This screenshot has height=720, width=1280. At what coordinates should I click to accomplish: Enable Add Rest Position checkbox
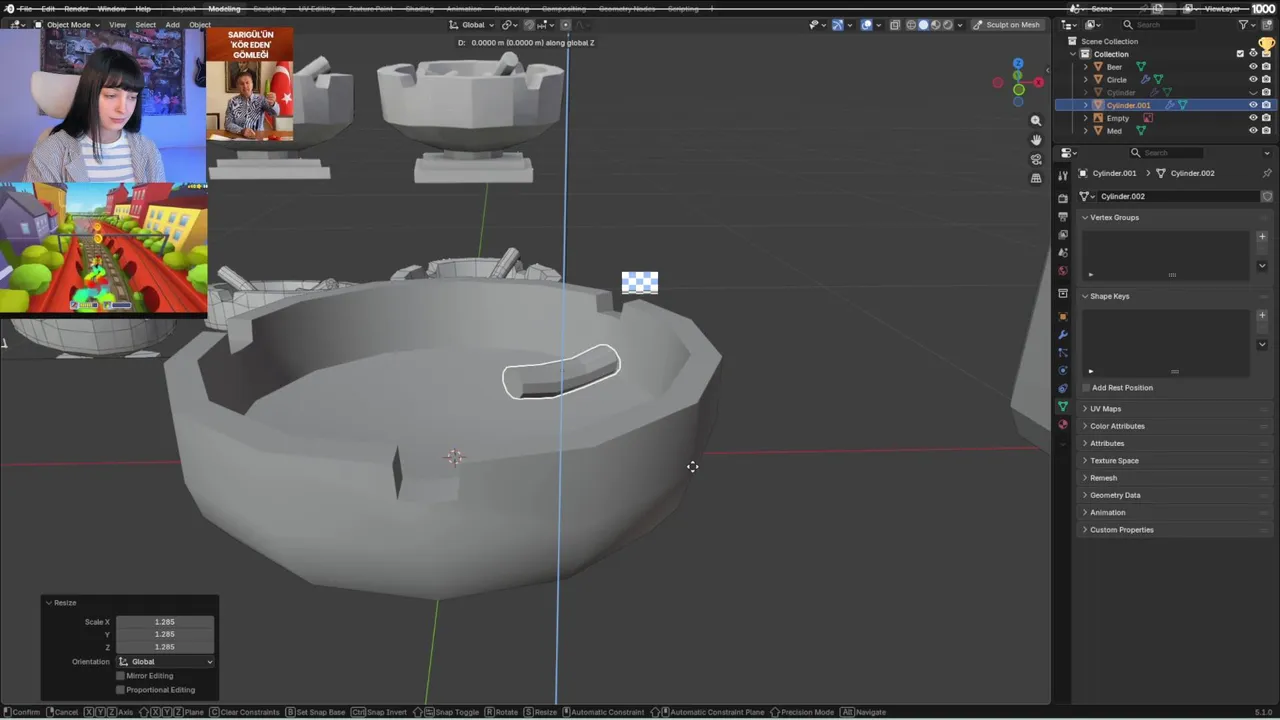[1086, 388]
